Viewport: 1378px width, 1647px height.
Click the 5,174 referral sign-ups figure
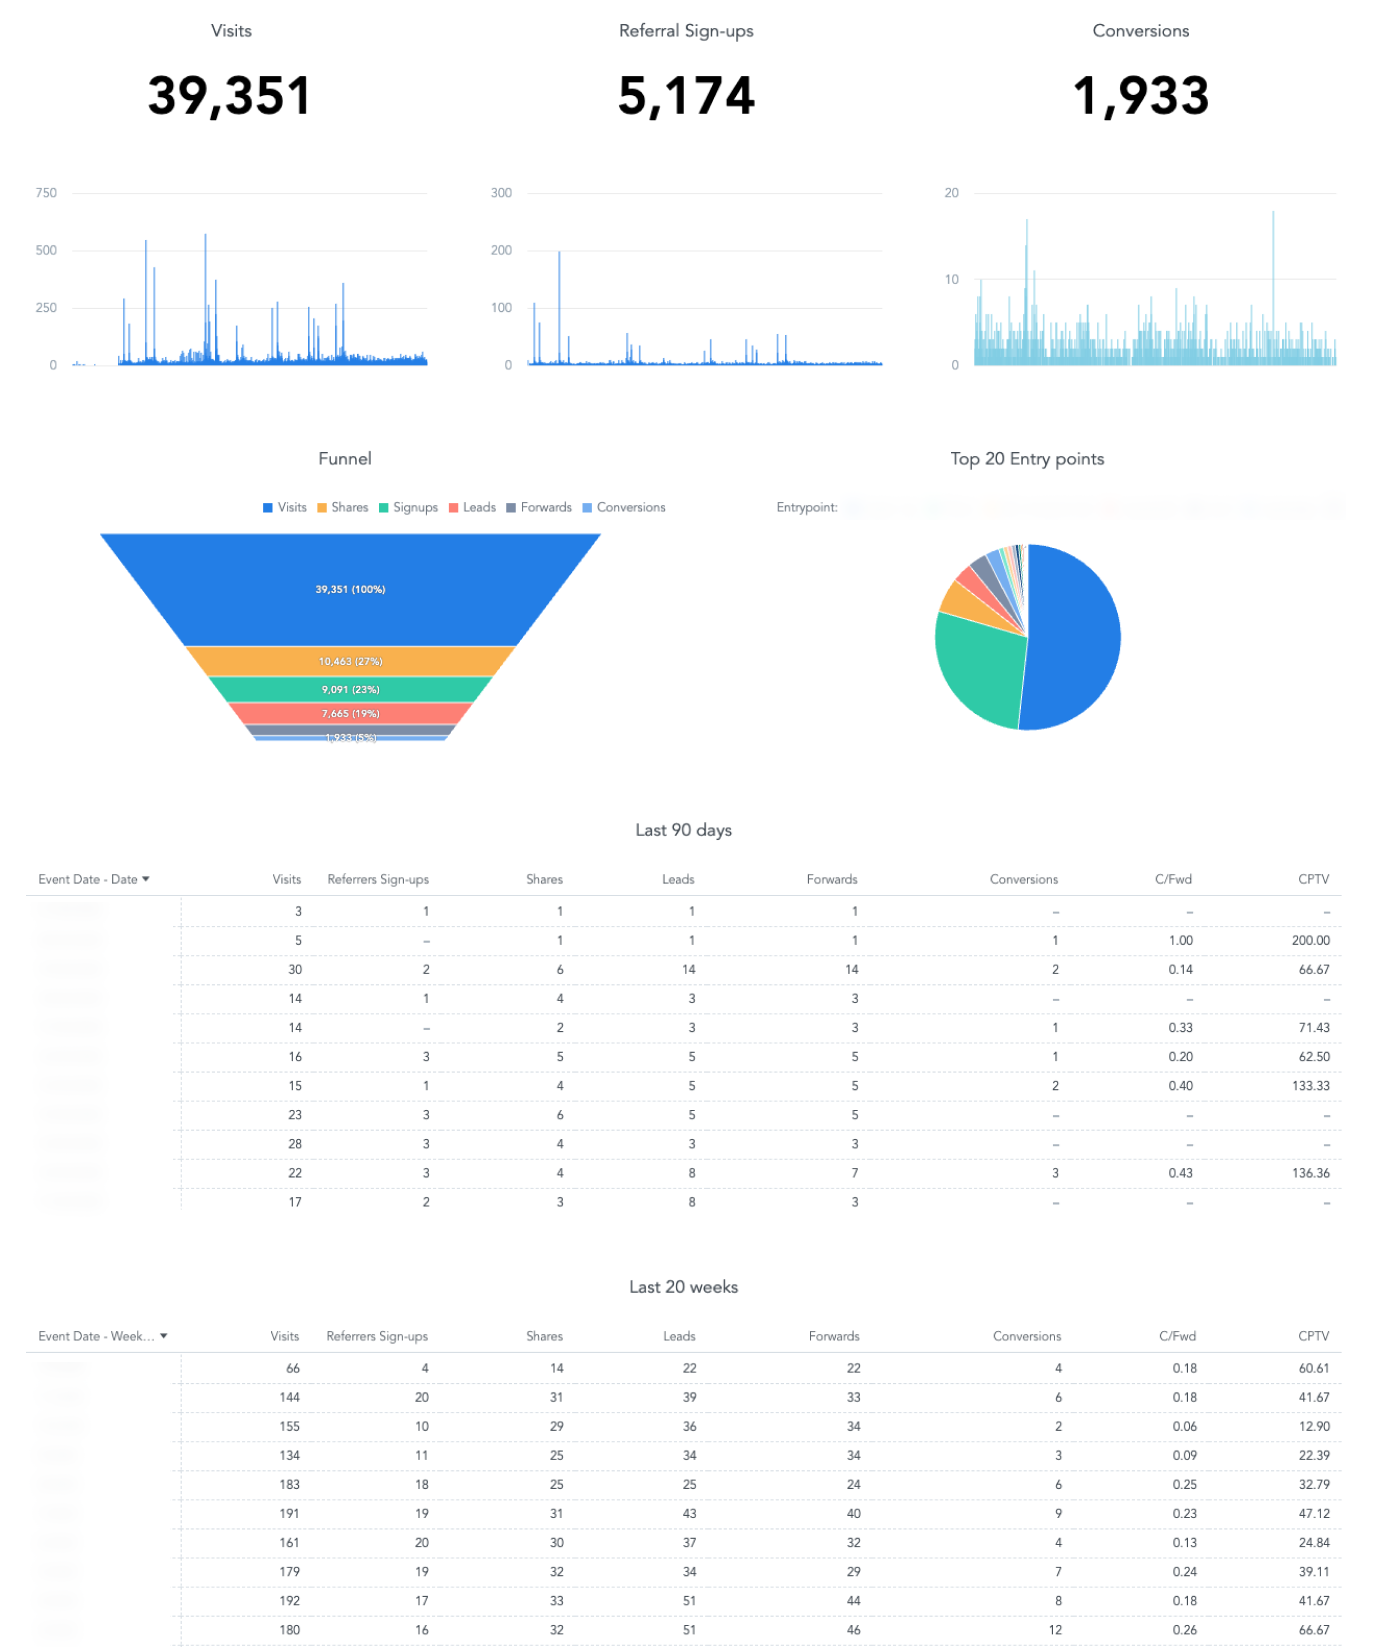[686, 96]
